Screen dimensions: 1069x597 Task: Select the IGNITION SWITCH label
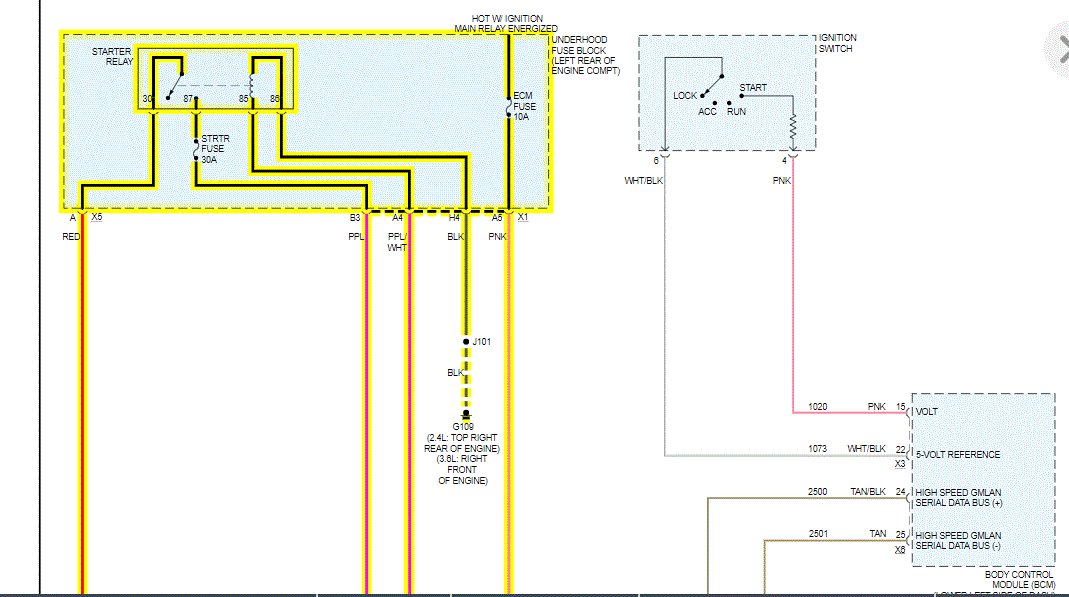(x=837, y=43)
